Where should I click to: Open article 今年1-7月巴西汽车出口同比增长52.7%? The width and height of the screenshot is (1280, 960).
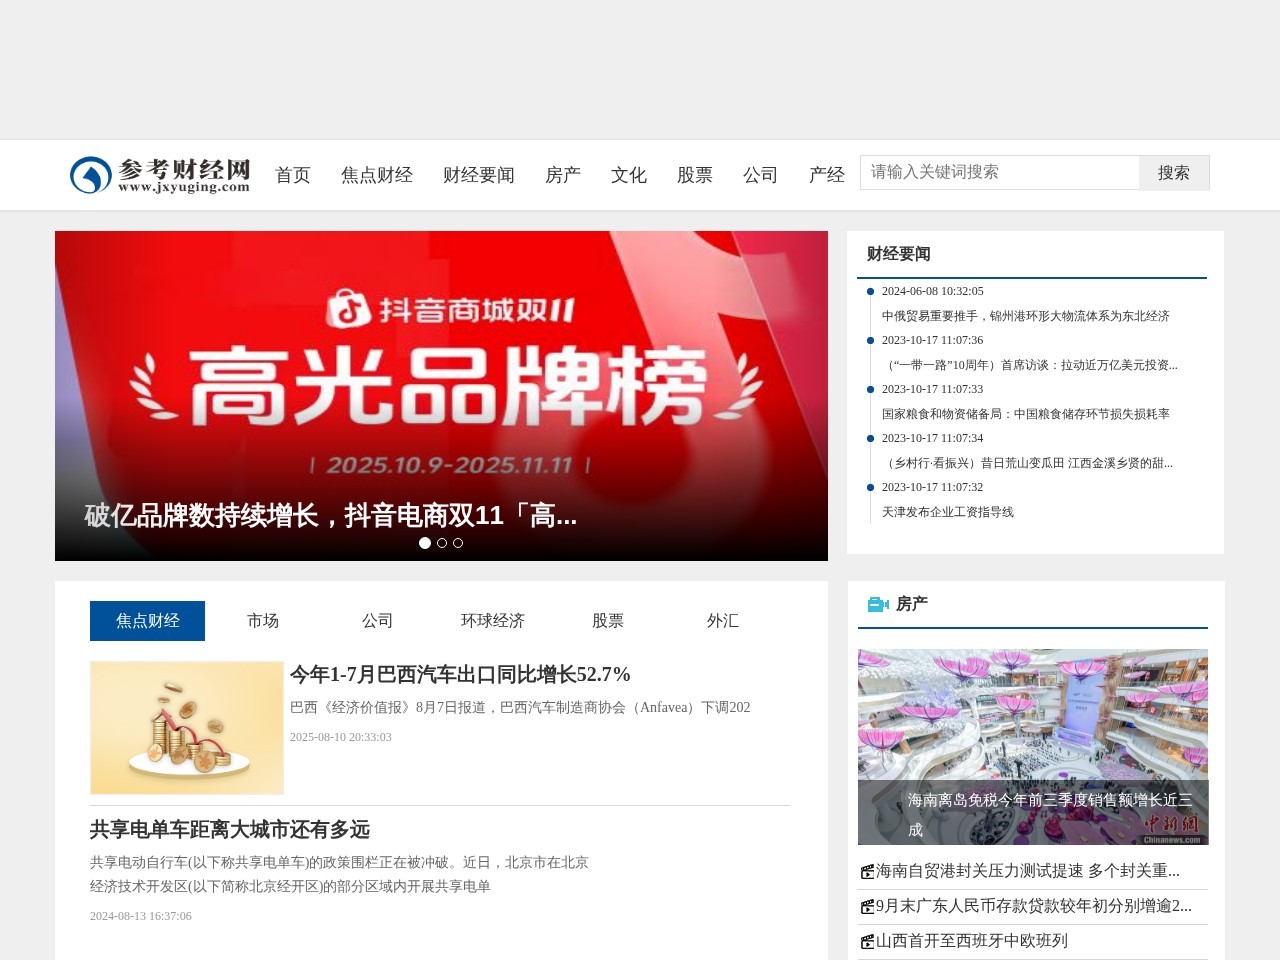[460, 675]
